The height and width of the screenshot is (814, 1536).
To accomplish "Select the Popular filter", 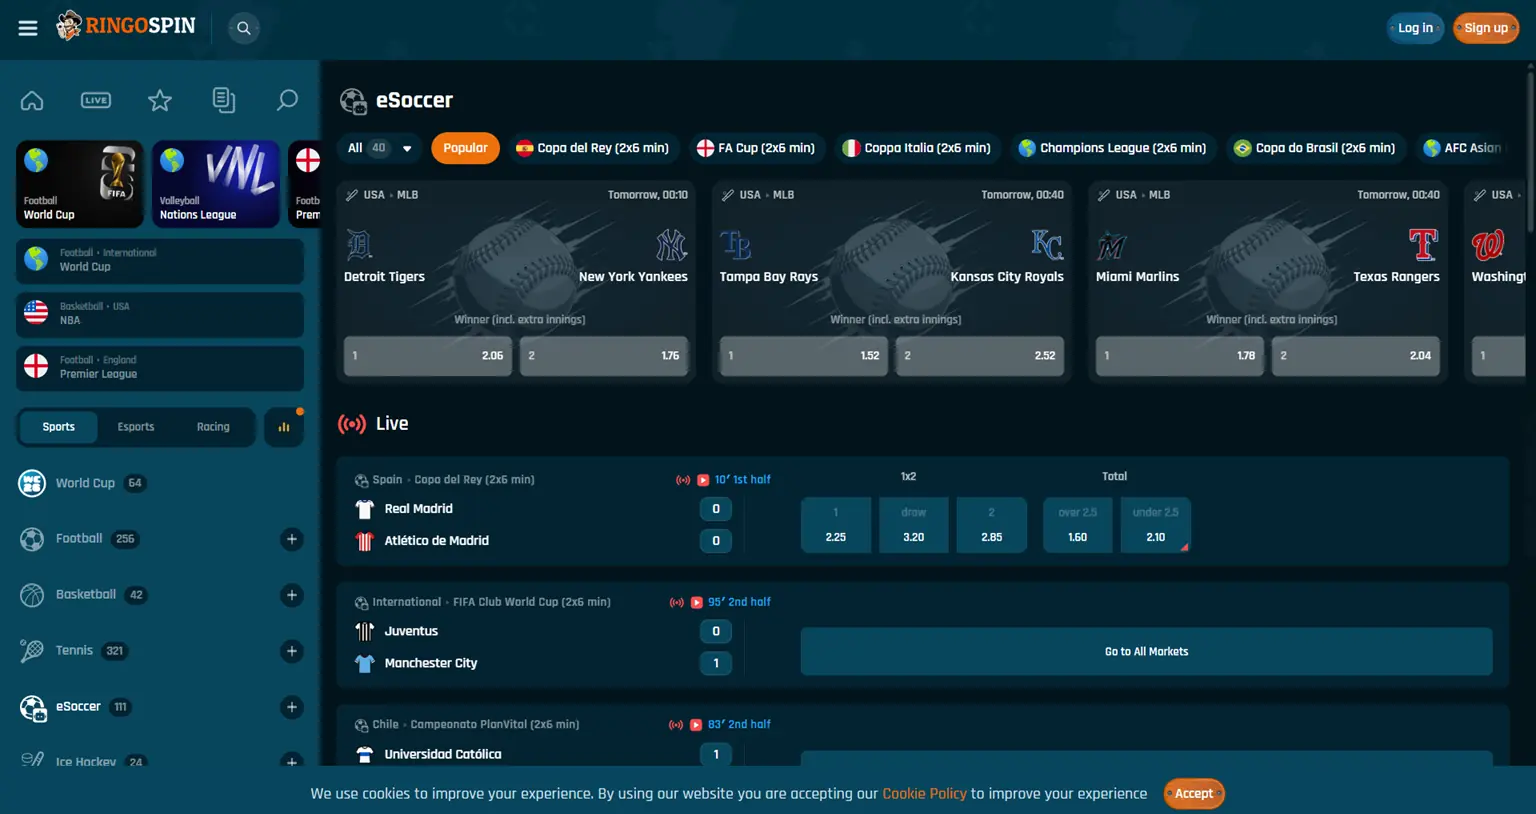I will pyautogui.click(x=465, y=148).
